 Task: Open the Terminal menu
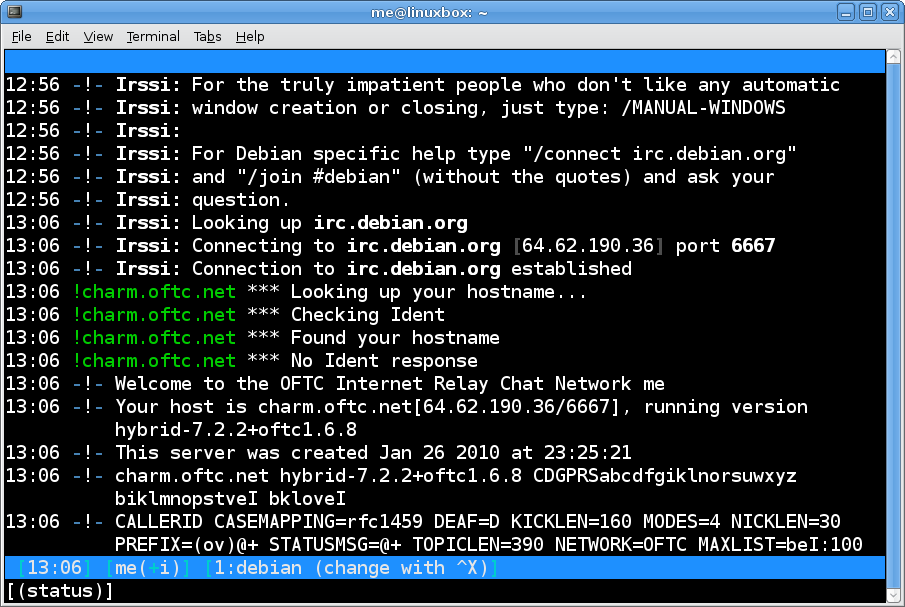[153, 36]
